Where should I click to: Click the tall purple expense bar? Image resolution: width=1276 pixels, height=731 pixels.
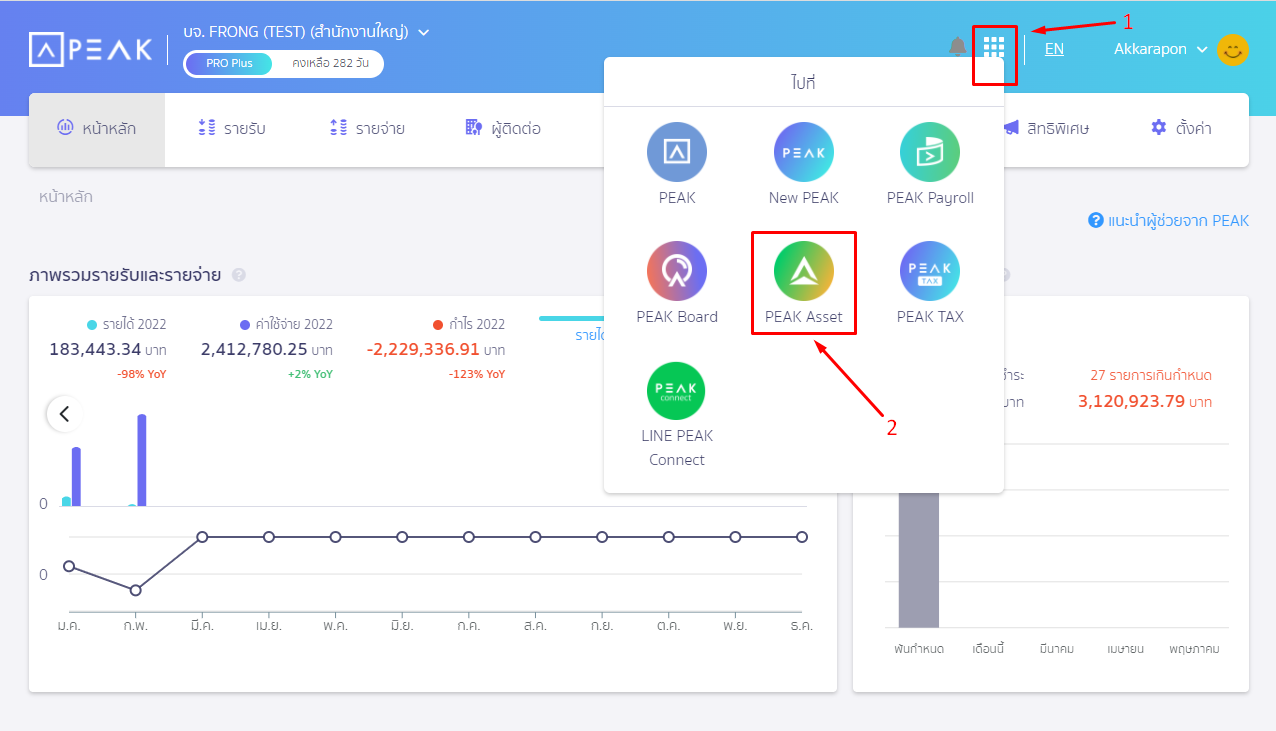(x=142, y=460)
